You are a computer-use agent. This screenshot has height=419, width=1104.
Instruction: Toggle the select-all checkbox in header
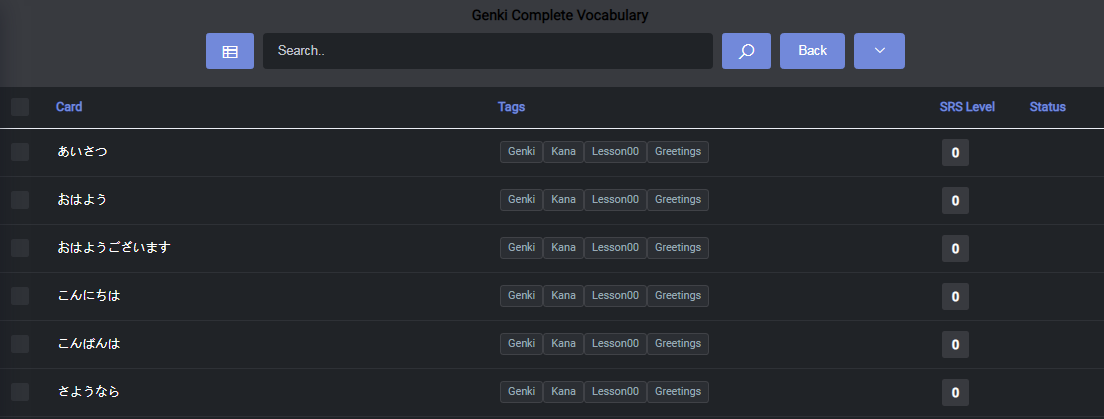tap(20, 107)
